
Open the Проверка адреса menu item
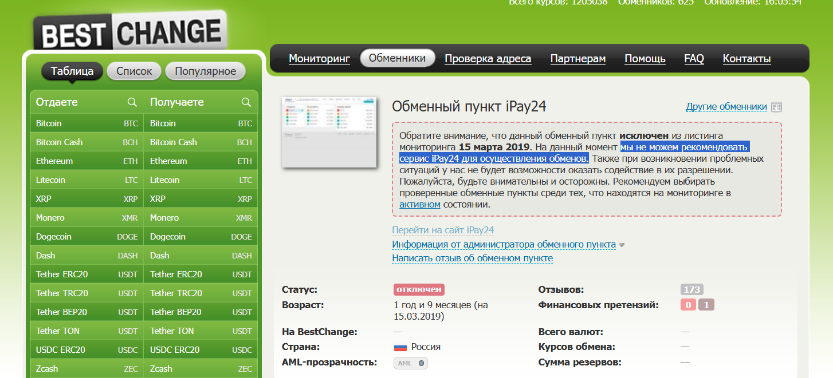pyautogui.click(x=488, y=58)
